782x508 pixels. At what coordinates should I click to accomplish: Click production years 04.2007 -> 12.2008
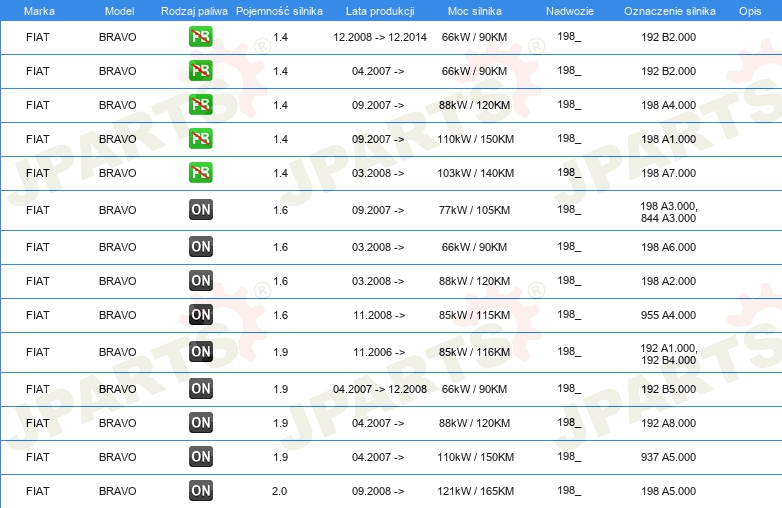(380, 389)
